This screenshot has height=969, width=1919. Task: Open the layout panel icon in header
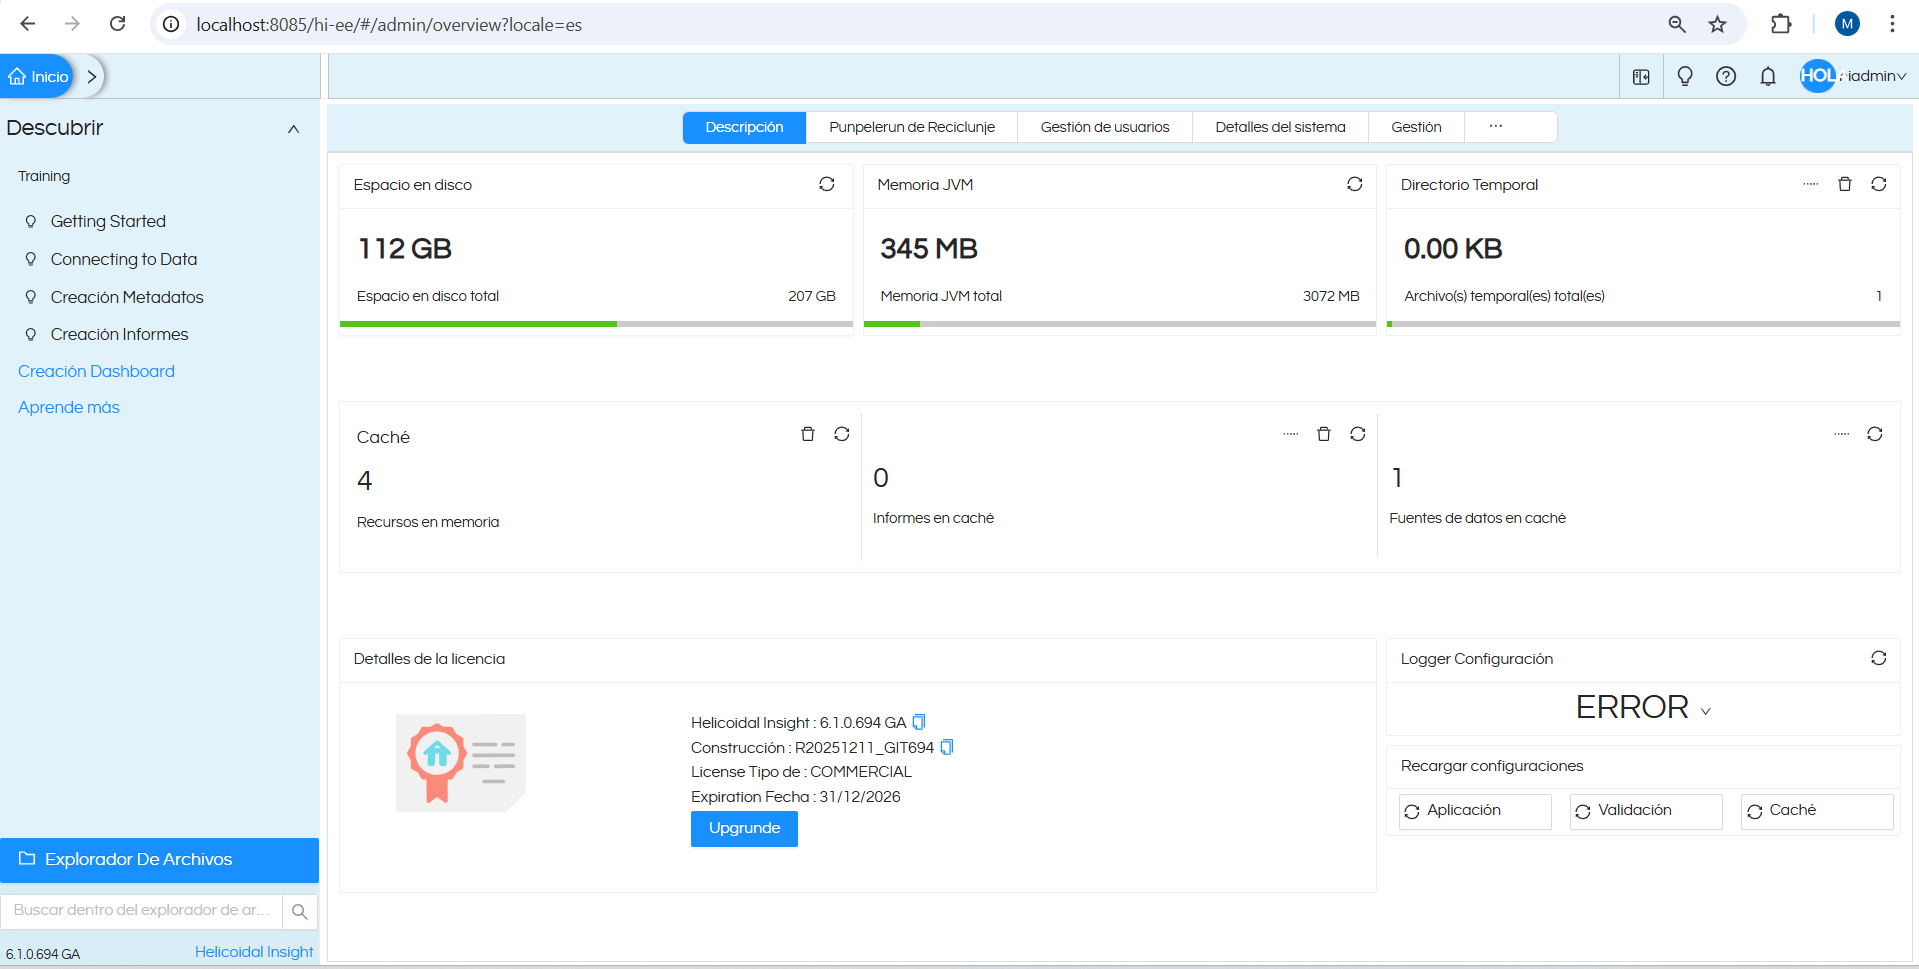pos(1641,77)
